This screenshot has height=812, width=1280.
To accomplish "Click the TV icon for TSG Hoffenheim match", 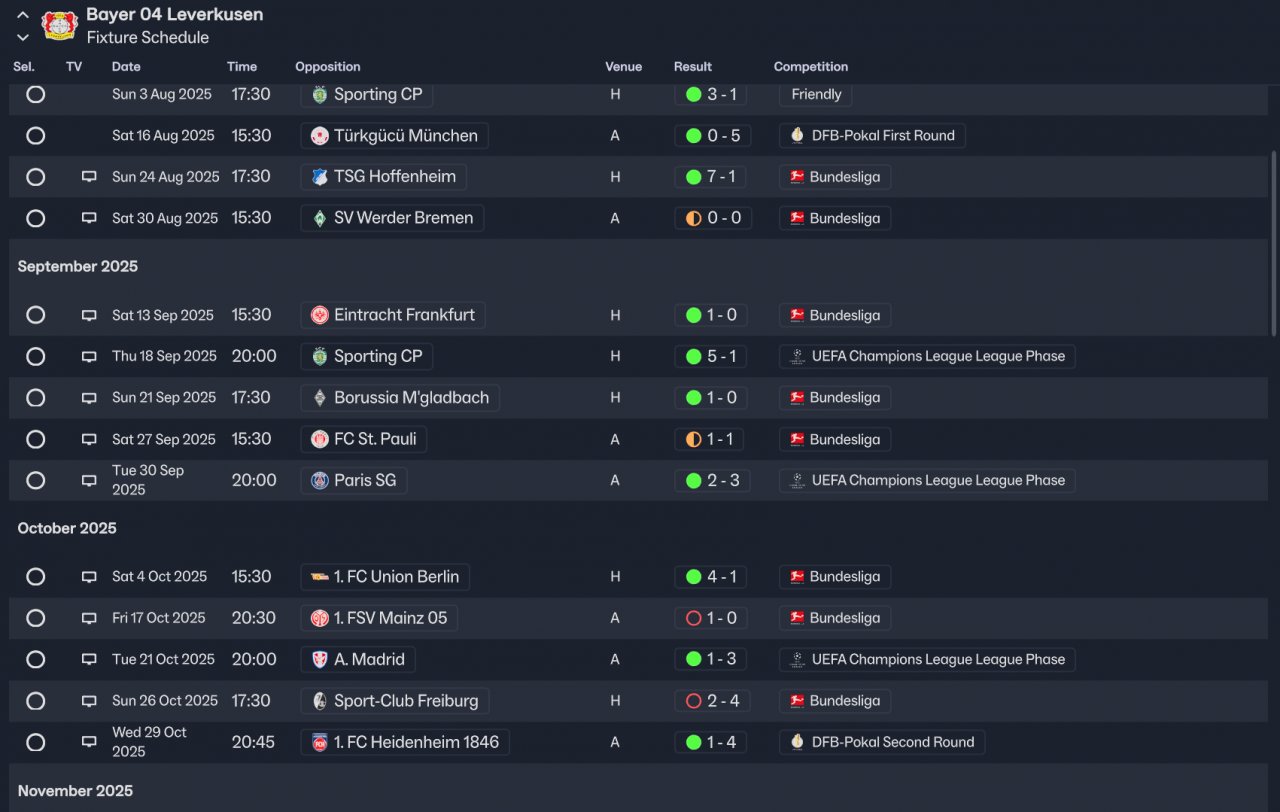I will click(x=89, y=177).
